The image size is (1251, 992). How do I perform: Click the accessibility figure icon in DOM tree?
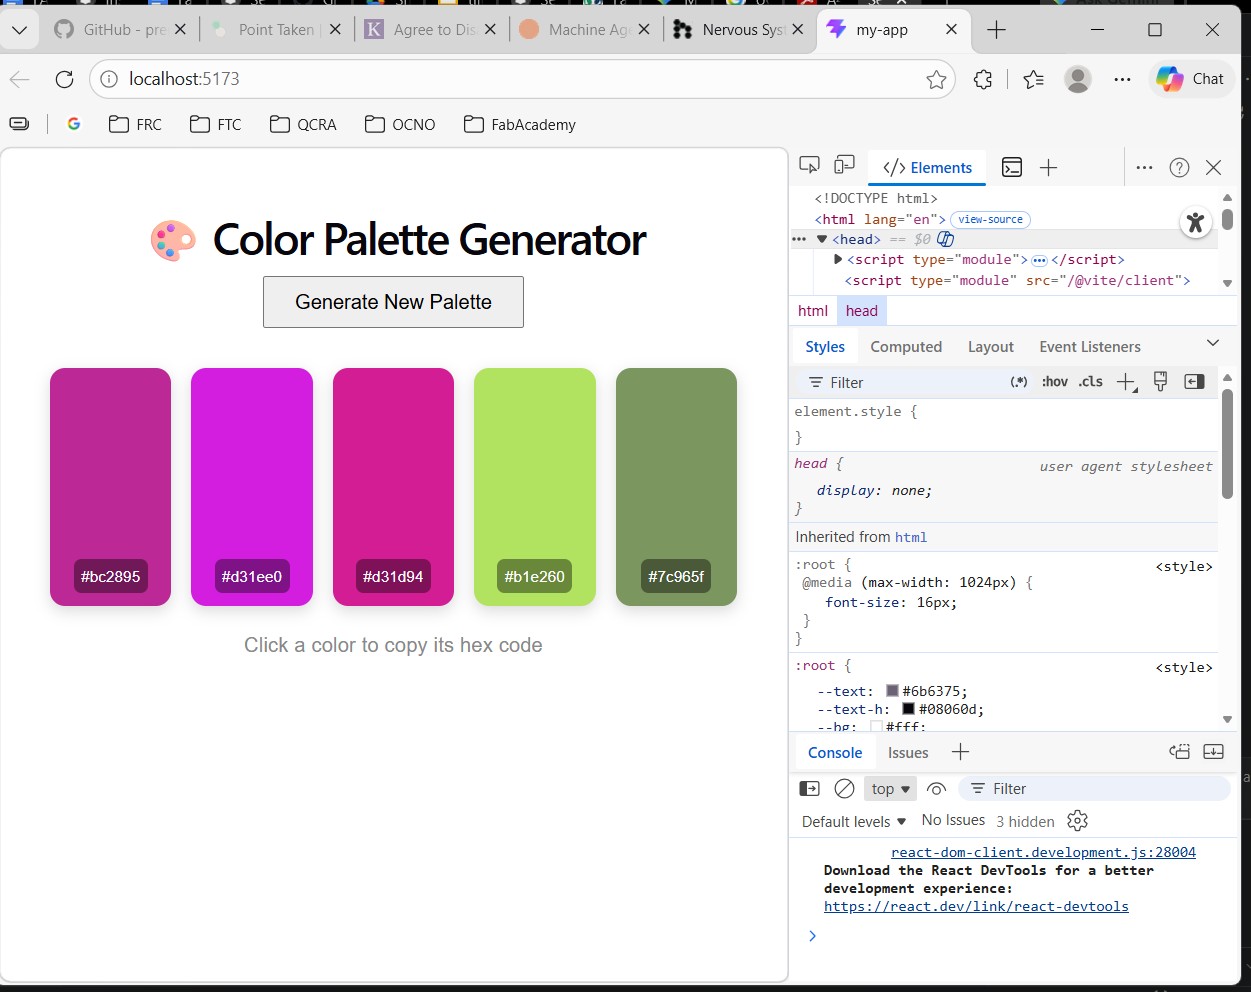1195,222
